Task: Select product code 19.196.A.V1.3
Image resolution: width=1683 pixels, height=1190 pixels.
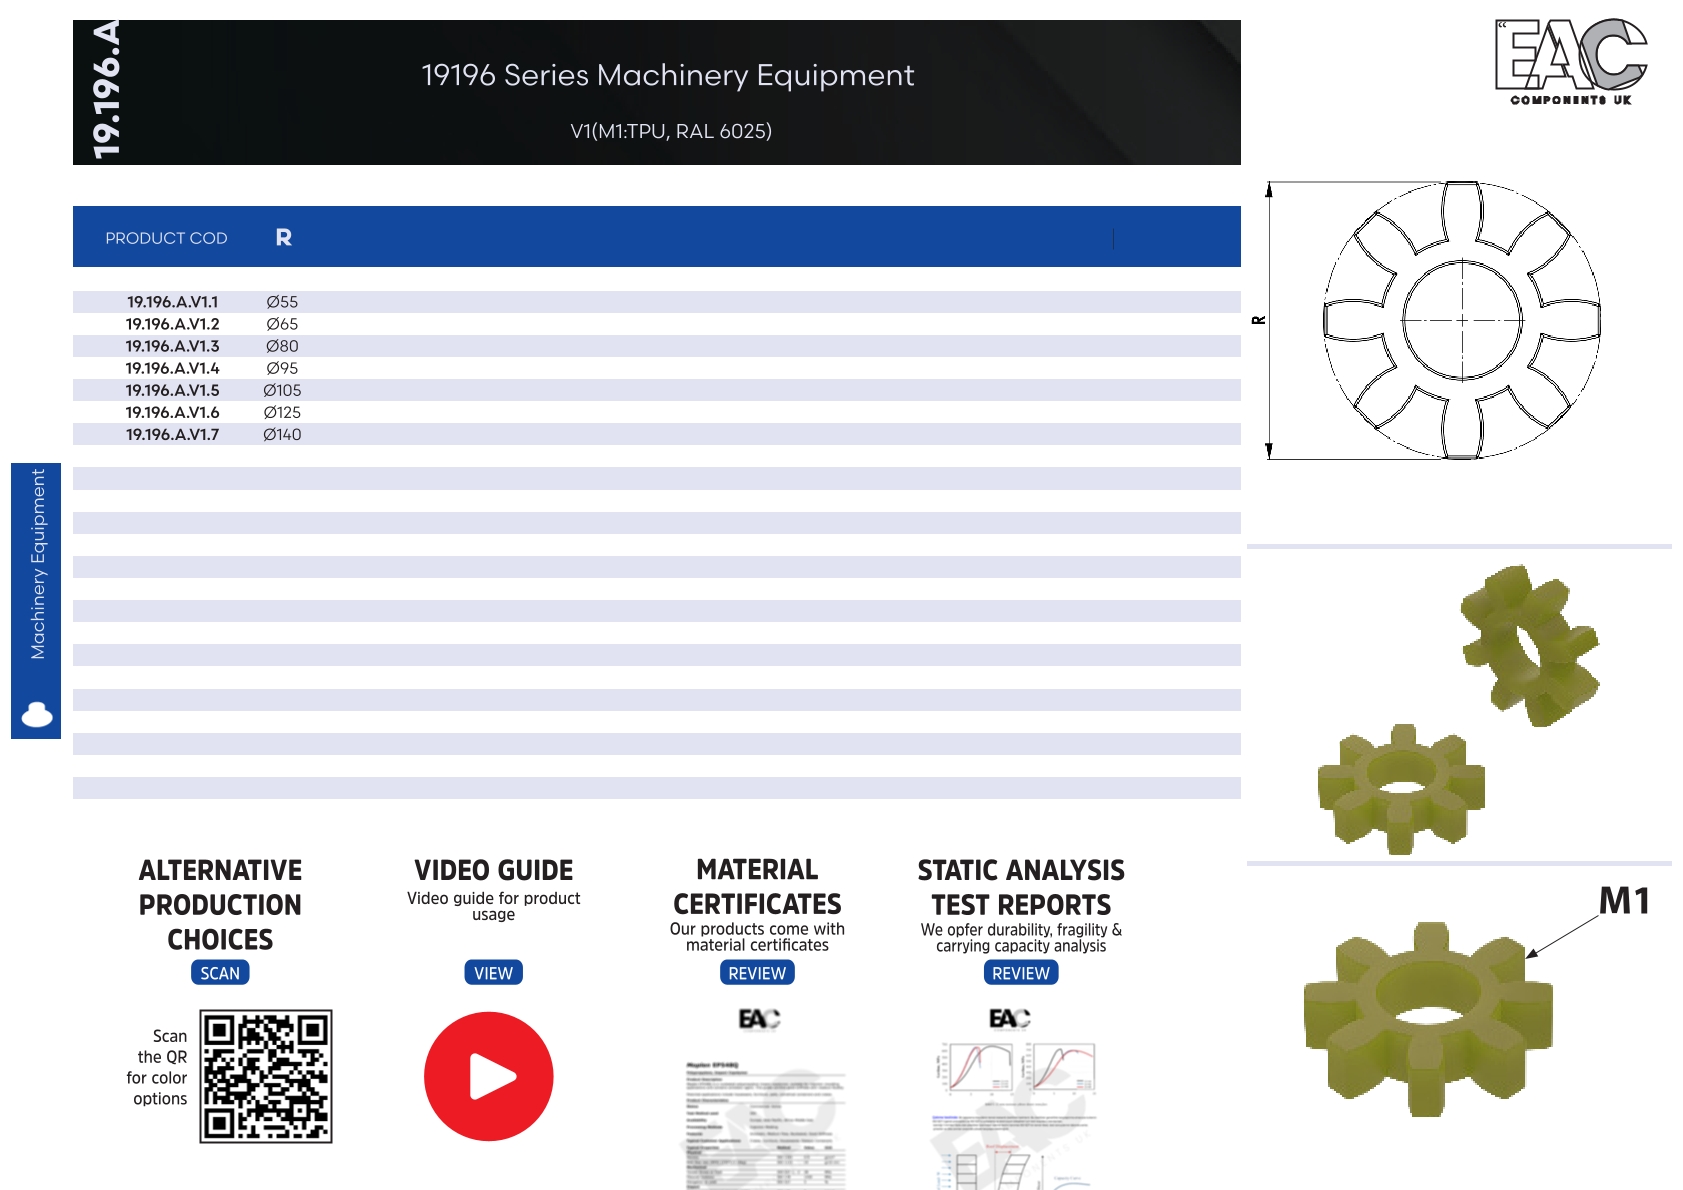Action: click(x=172, y=346)
